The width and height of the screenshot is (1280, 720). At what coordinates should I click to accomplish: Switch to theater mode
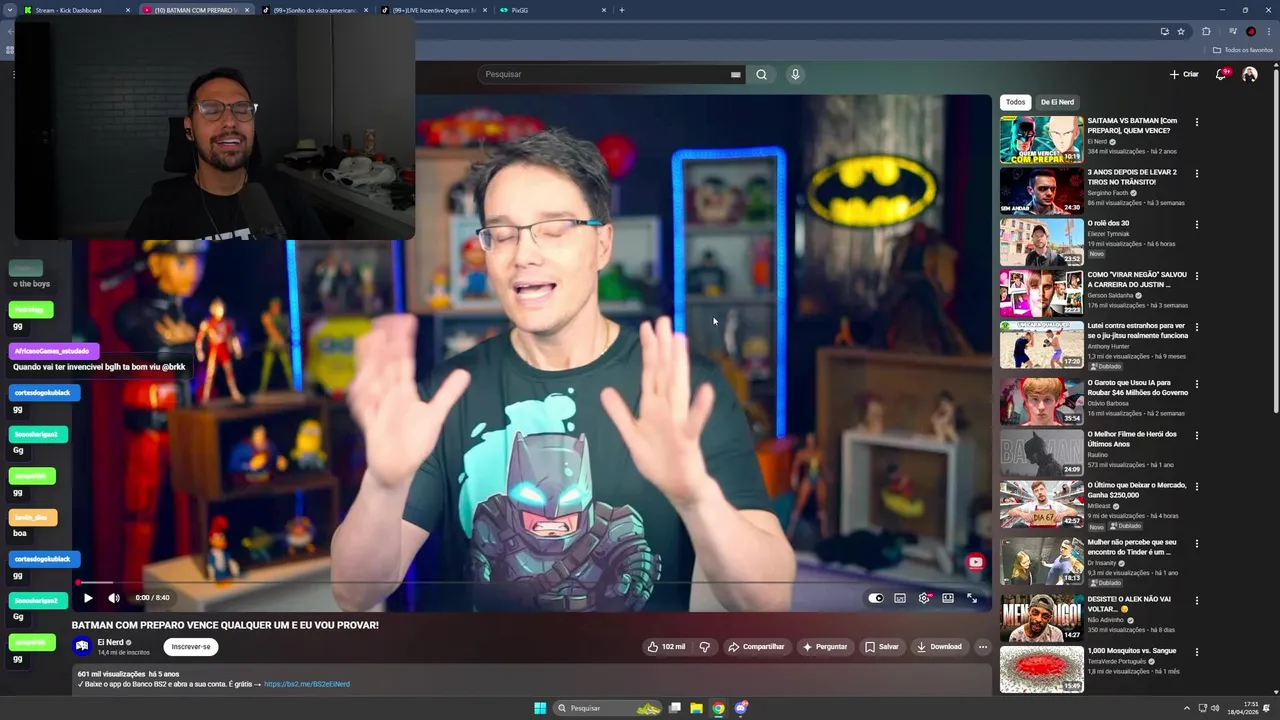point(948,598)
